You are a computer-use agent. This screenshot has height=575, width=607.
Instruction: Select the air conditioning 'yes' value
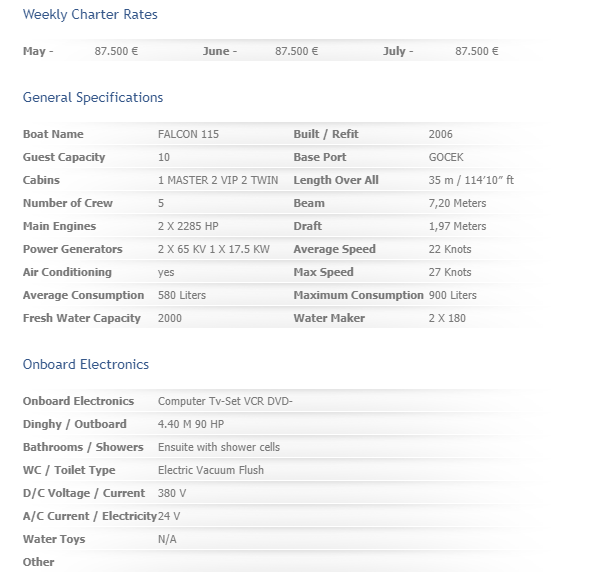click(x=166, y=273)
